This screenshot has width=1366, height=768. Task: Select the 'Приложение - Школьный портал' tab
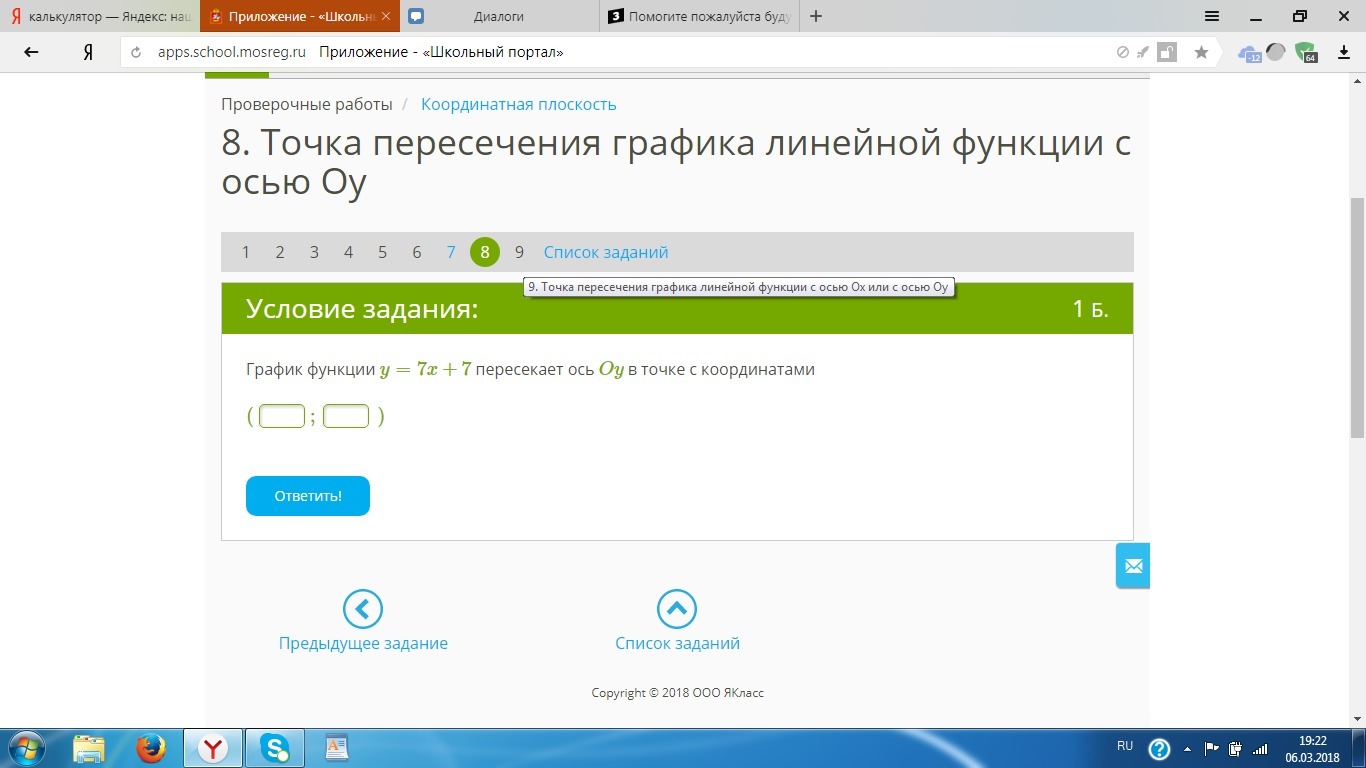click(x=300, y=16)
